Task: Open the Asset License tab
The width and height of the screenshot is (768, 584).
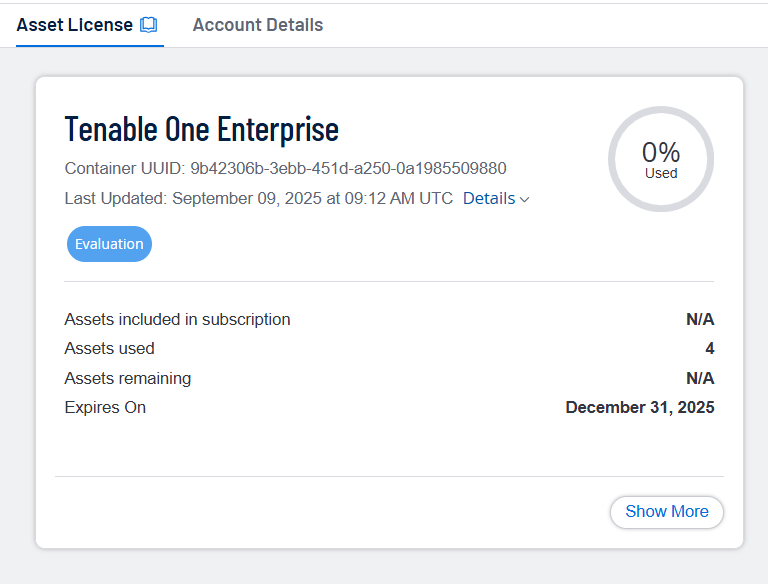Action: (75, 25)
